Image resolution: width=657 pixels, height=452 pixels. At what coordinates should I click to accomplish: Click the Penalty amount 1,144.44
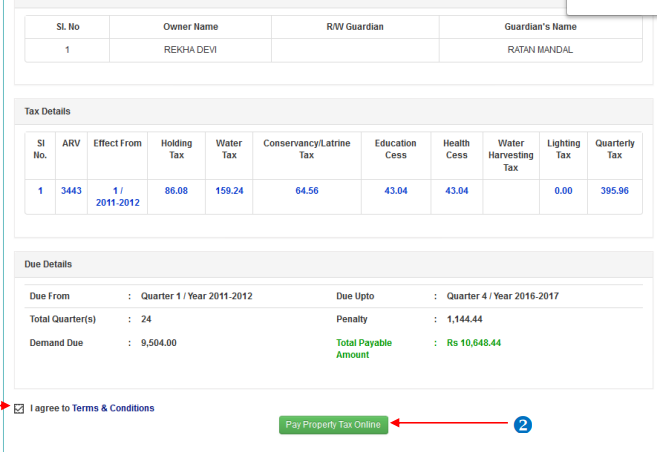point(466,320)
